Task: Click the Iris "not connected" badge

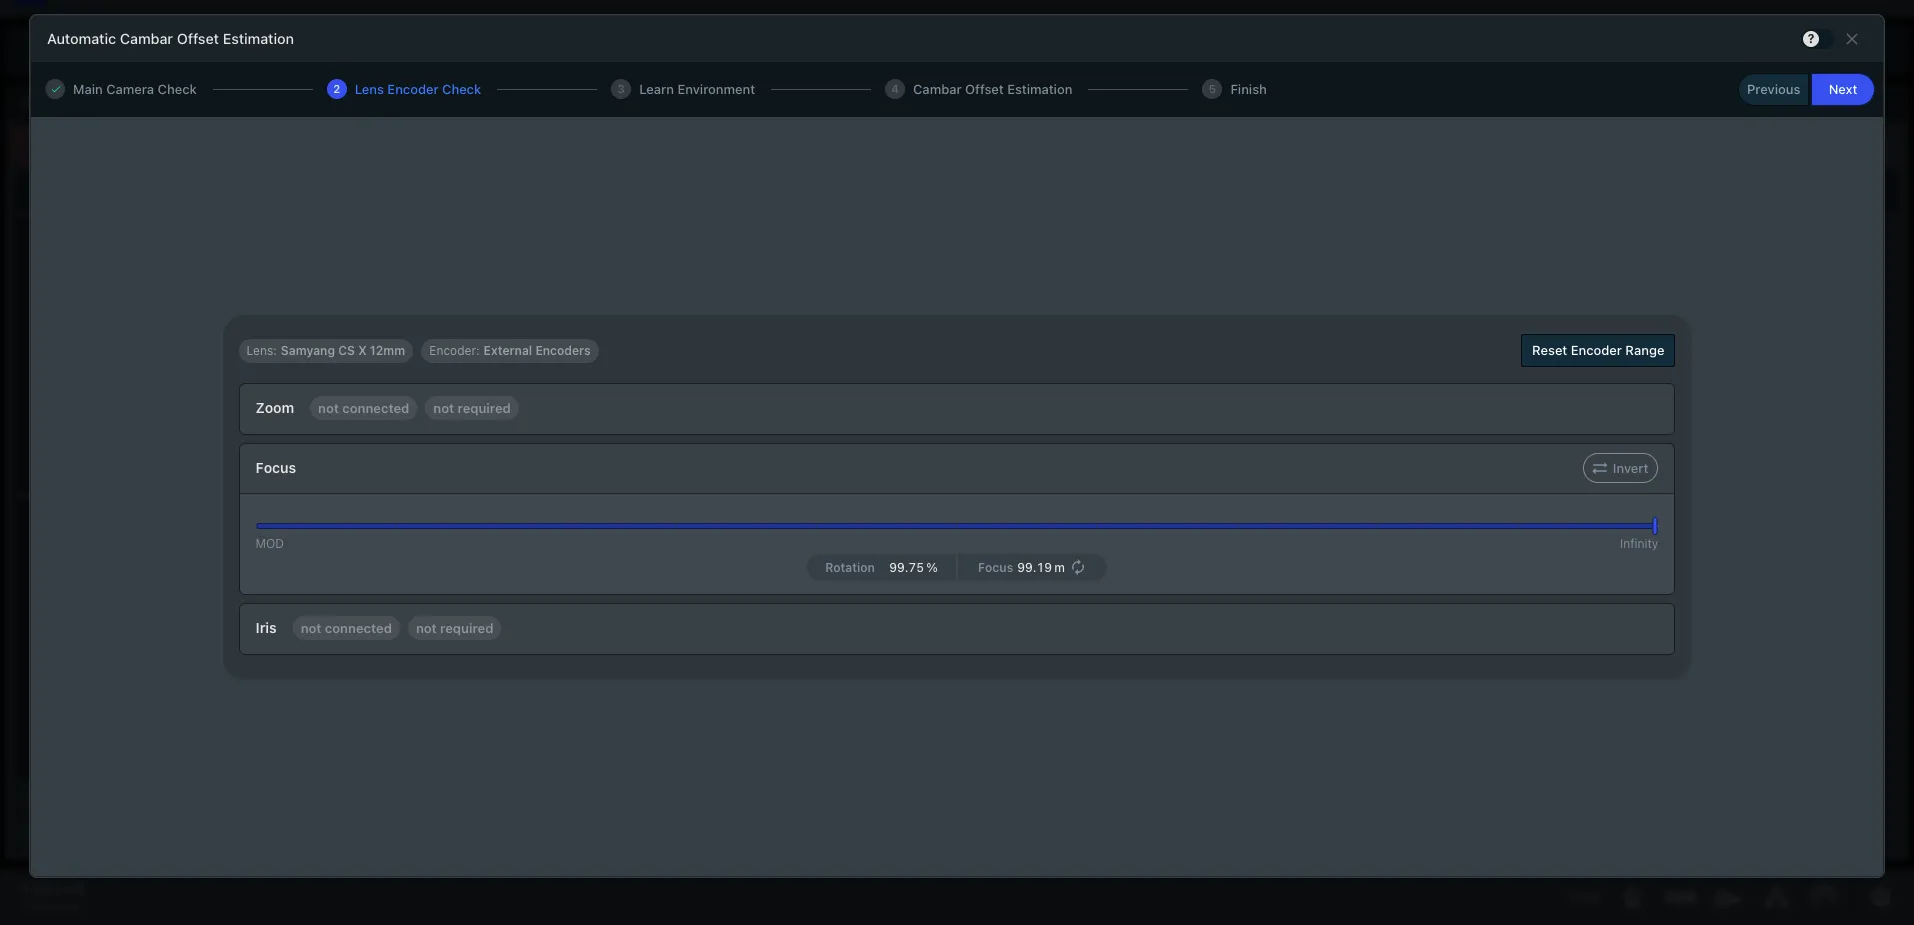Action: point(346,629)
